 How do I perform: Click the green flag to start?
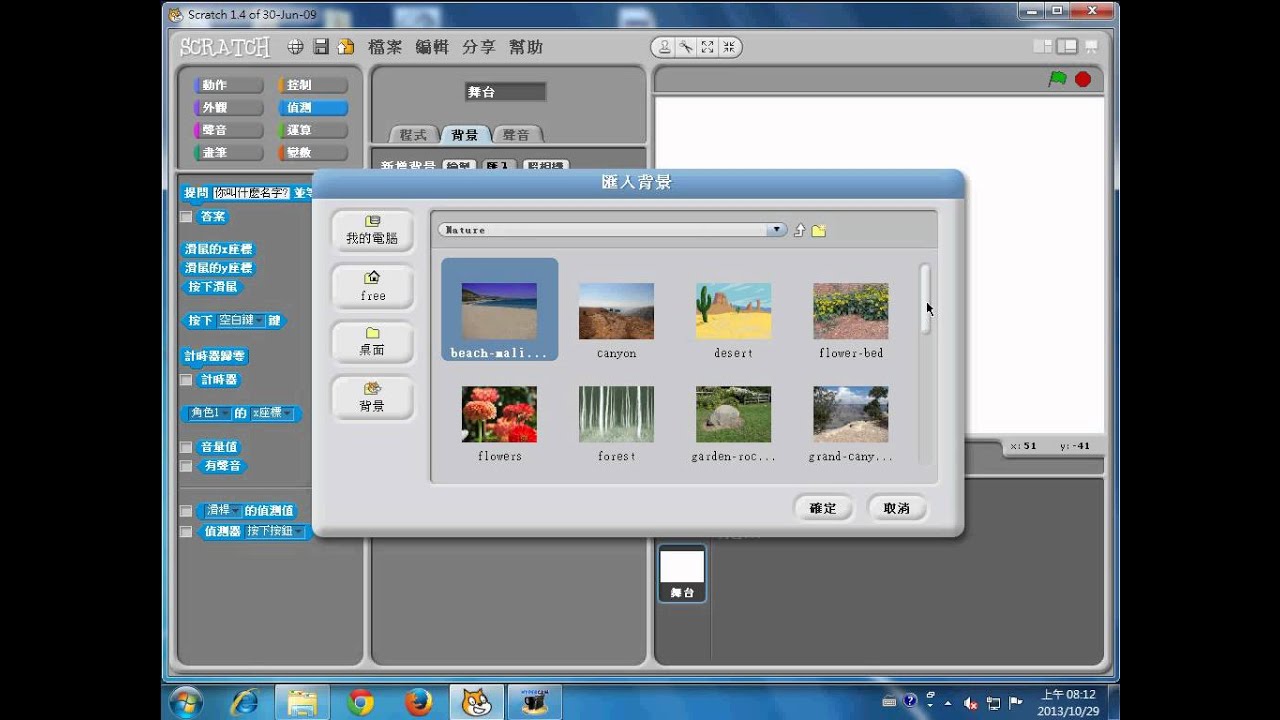tap(1057, 79)
